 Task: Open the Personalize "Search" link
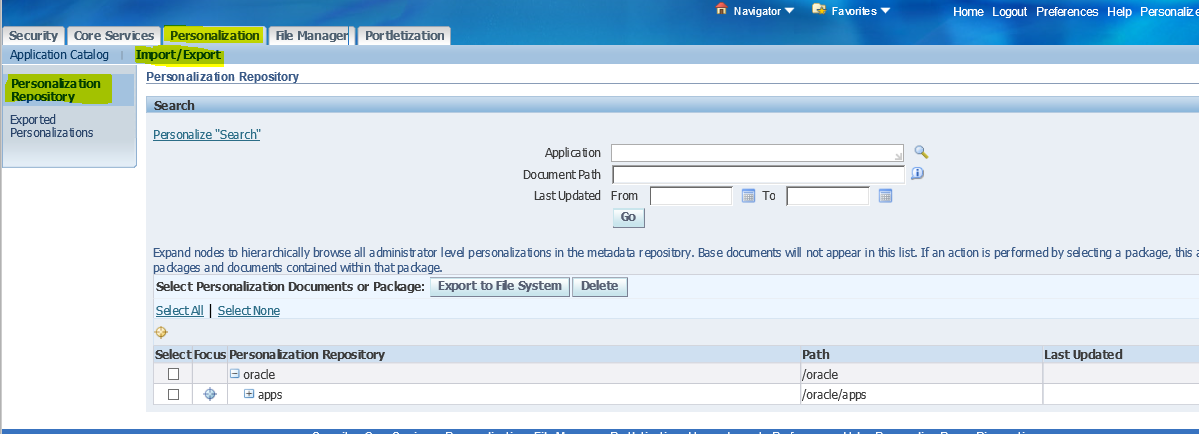pyautogui.click(x=207, y=134)
